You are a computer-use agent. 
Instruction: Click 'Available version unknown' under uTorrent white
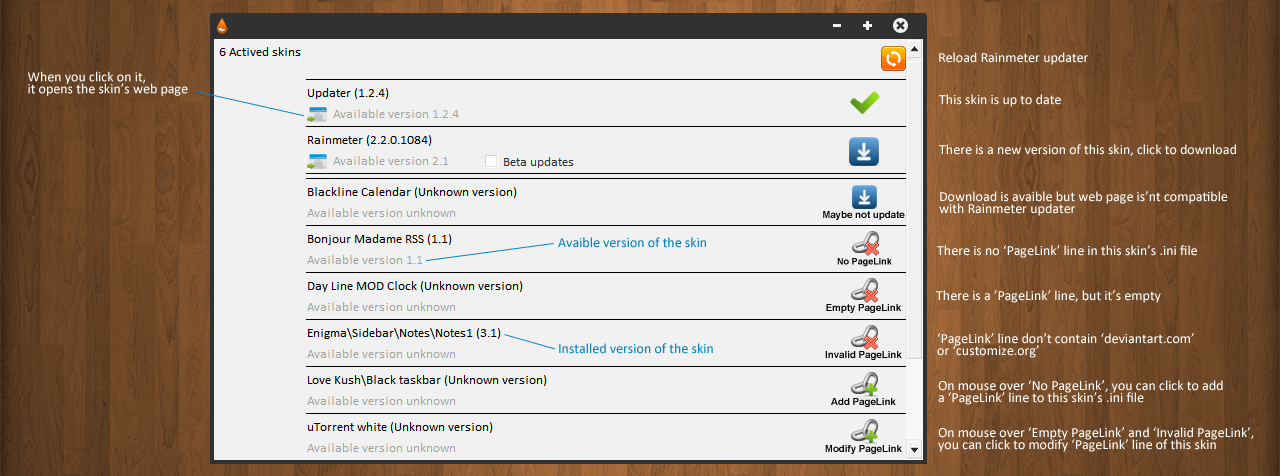381,448
